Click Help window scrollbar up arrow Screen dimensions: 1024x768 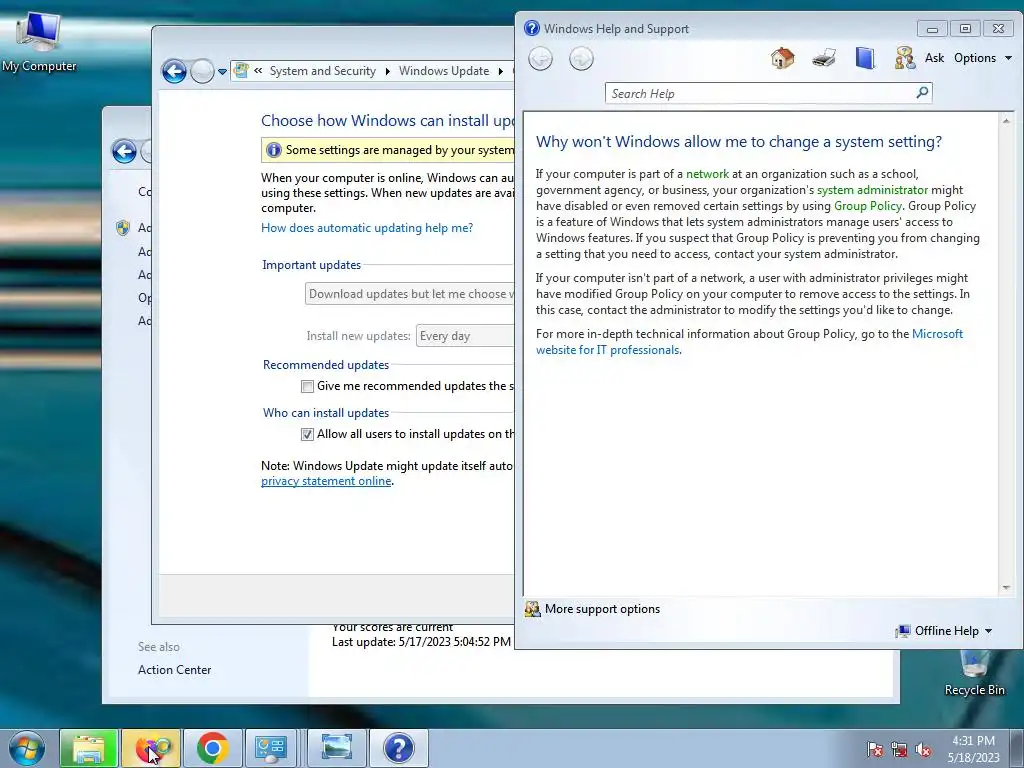1006,121
